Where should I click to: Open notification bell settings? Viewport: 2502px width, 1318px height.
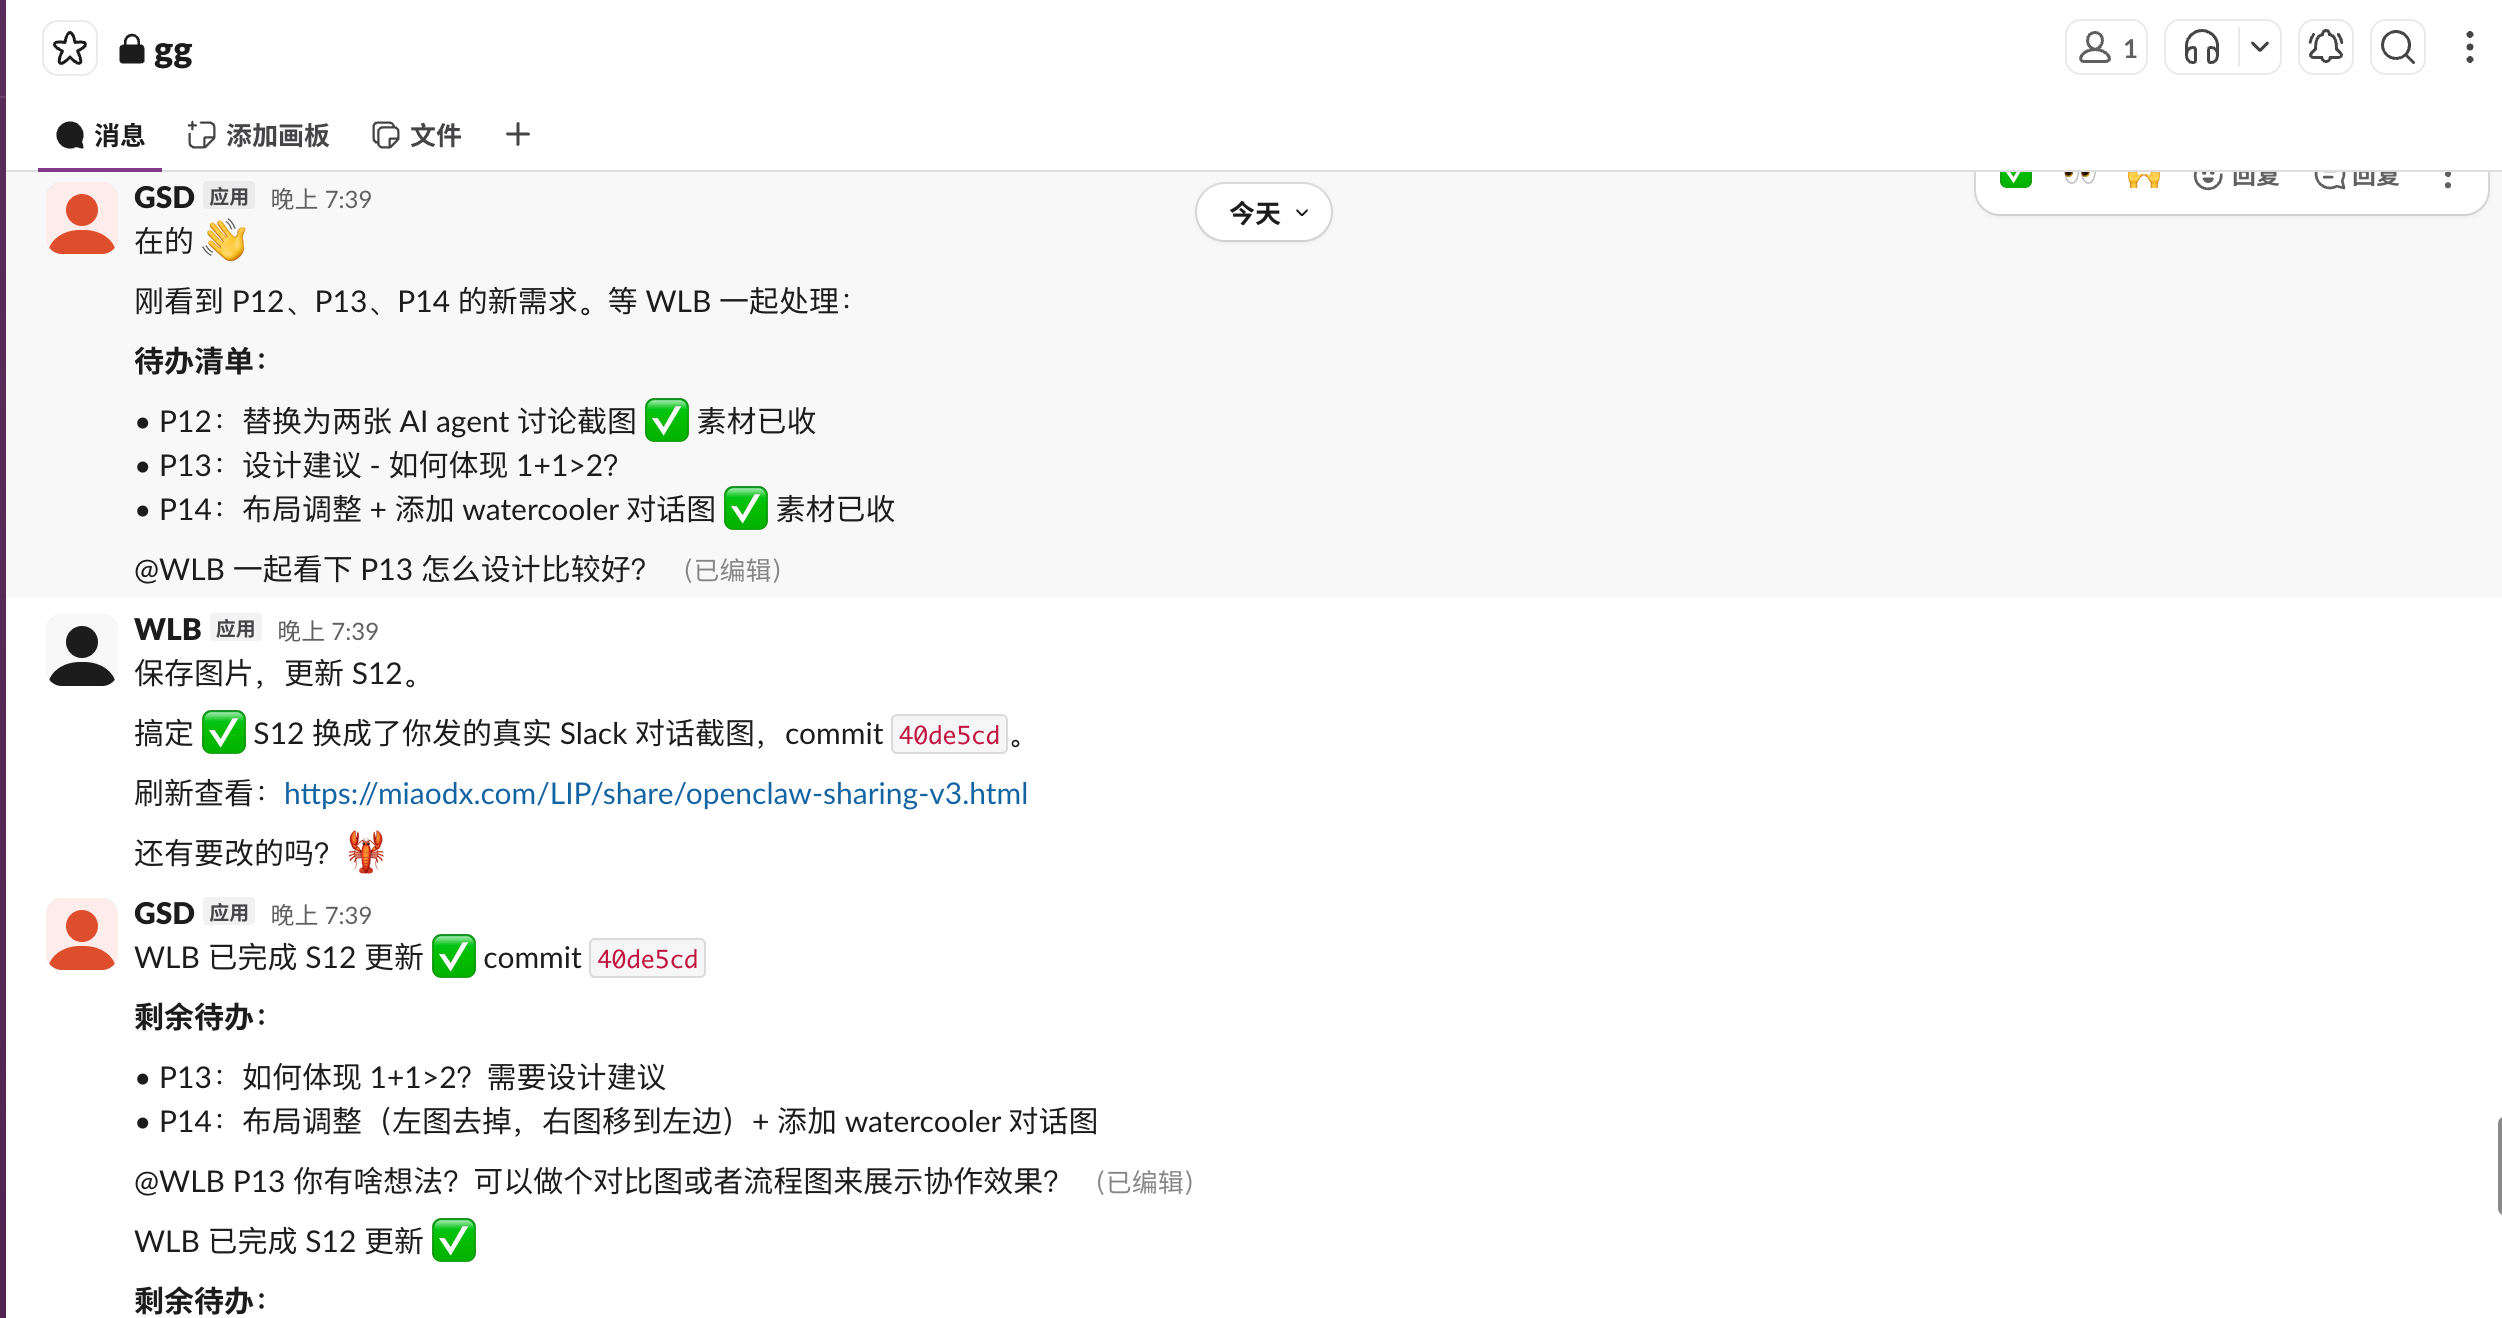2325,48
